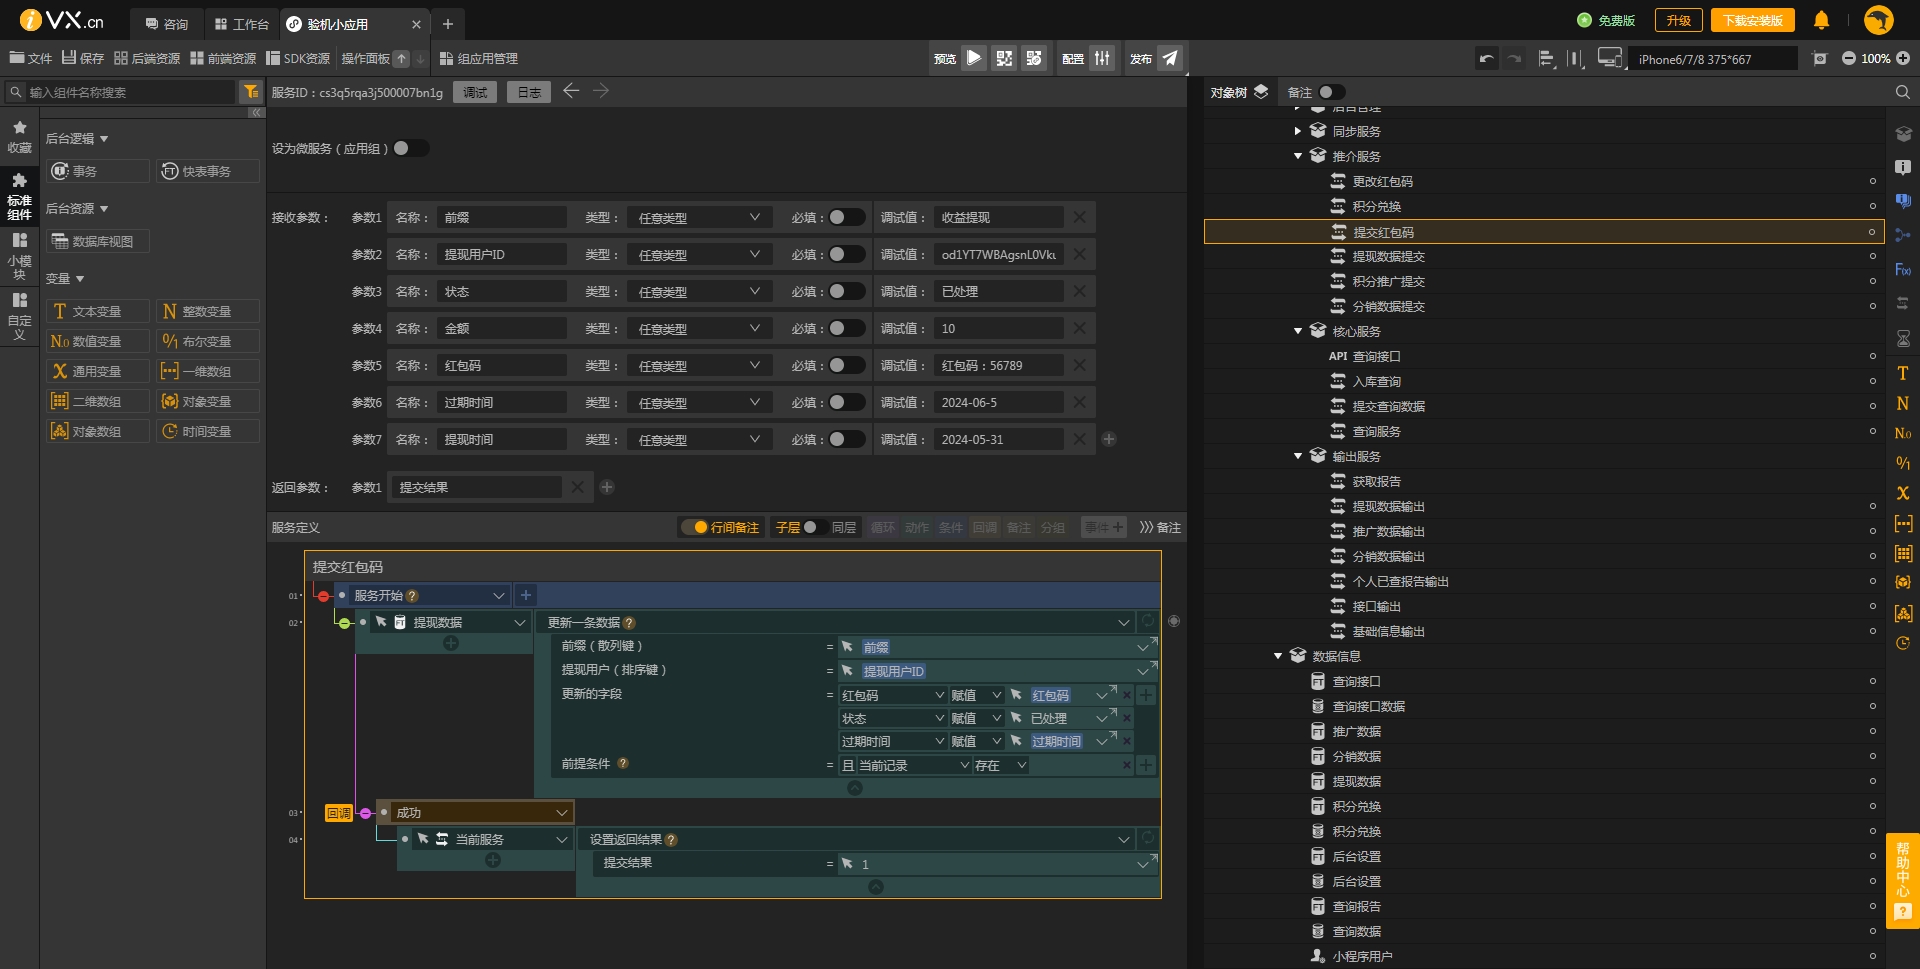Screen dimensions: 1920x969
Task: Add a Fast Transaction component
Action: (208, 171)
